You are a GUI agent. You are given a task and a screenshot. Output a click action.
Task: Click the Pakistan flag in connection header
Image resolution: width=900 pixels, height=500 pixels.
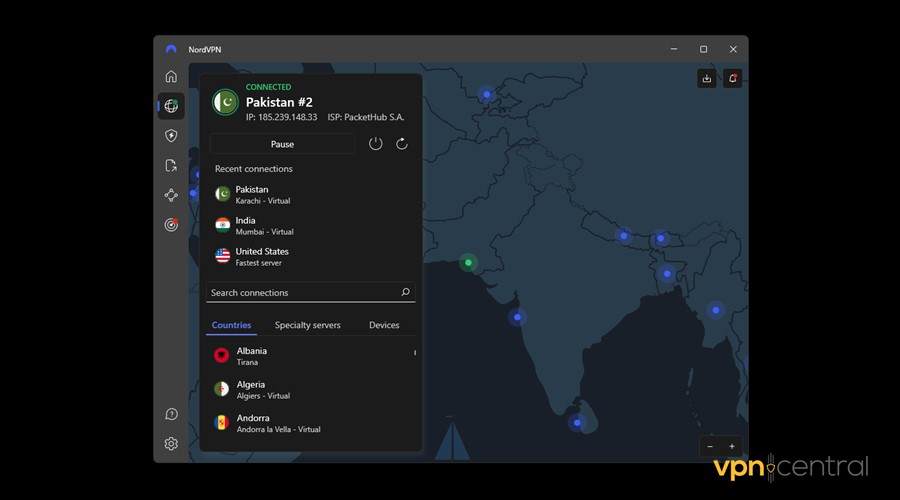225,102
